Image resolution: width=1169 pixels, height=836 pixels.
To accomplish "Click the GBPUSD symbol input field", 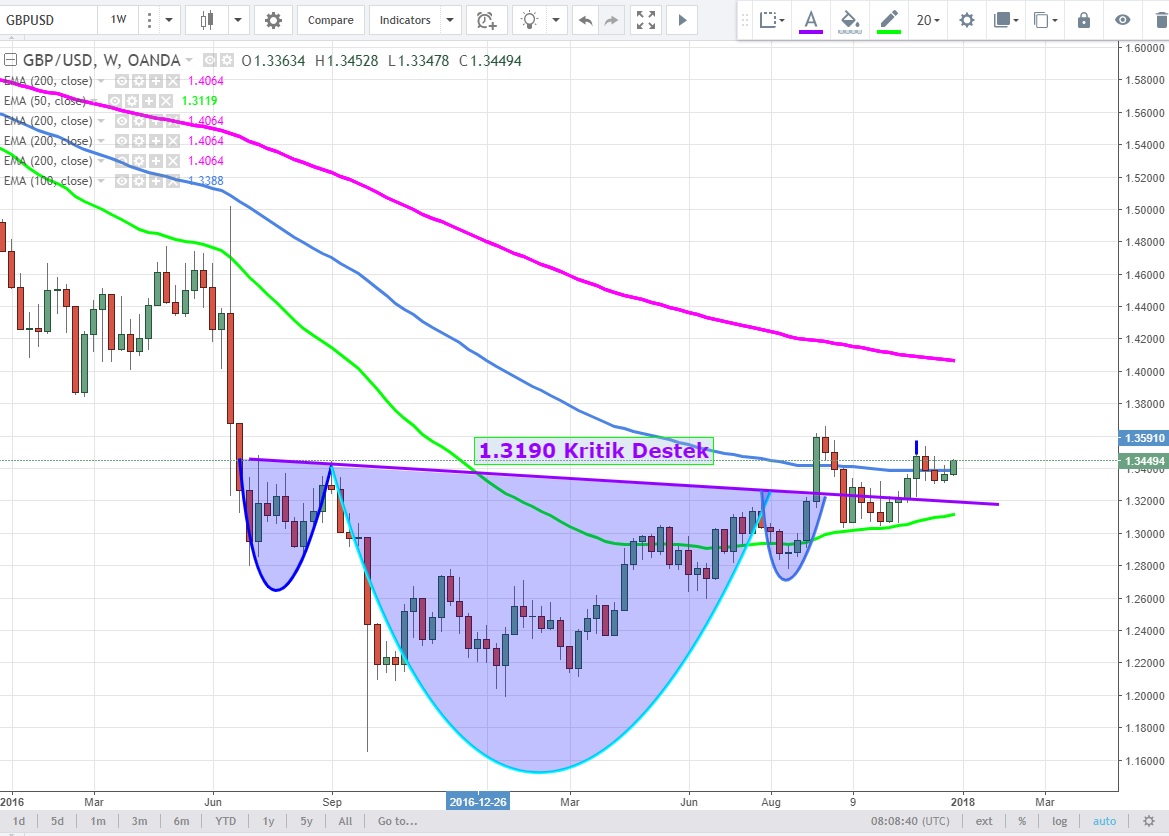I will pyautogui.click(x=48, y=20).
